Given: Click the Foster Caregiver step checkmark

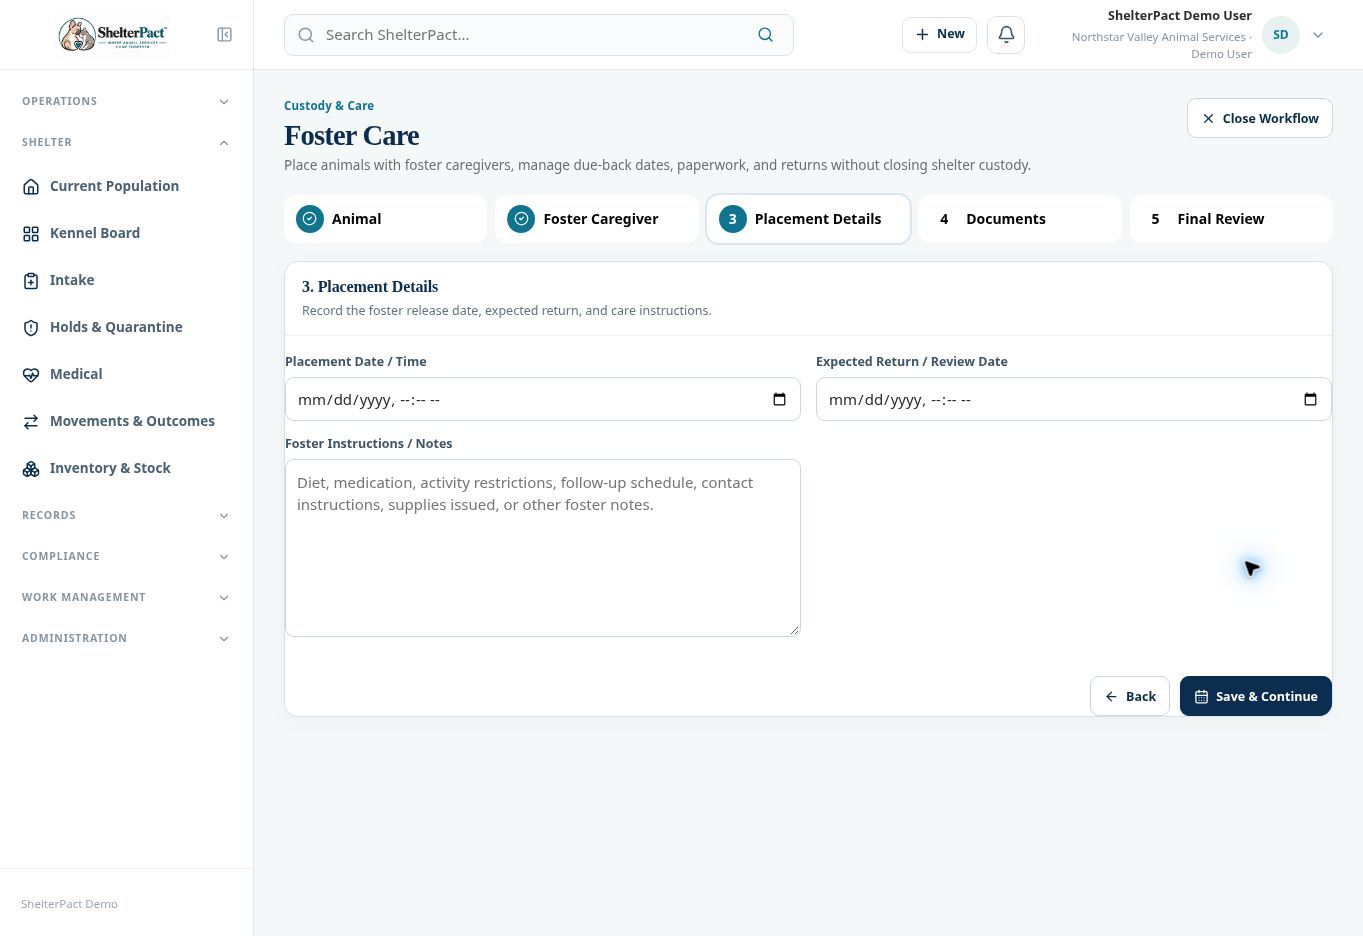Looking at the screenshot, I should point(521,219).
